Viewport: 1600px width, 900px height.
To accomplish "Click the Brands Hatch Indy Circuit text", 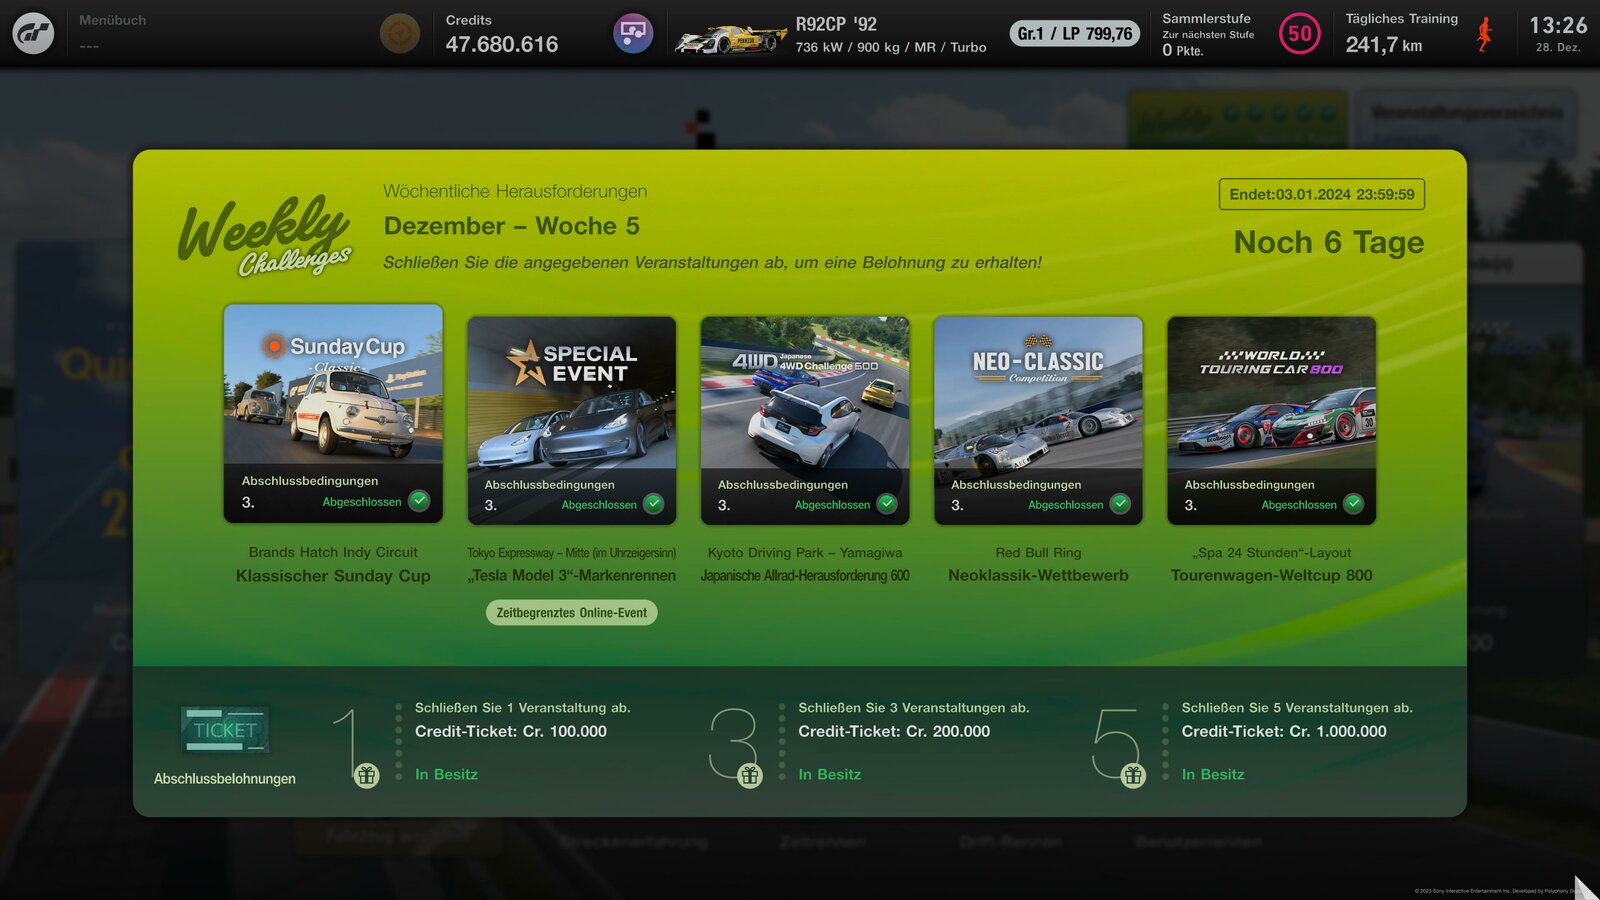I will [333, 552].
